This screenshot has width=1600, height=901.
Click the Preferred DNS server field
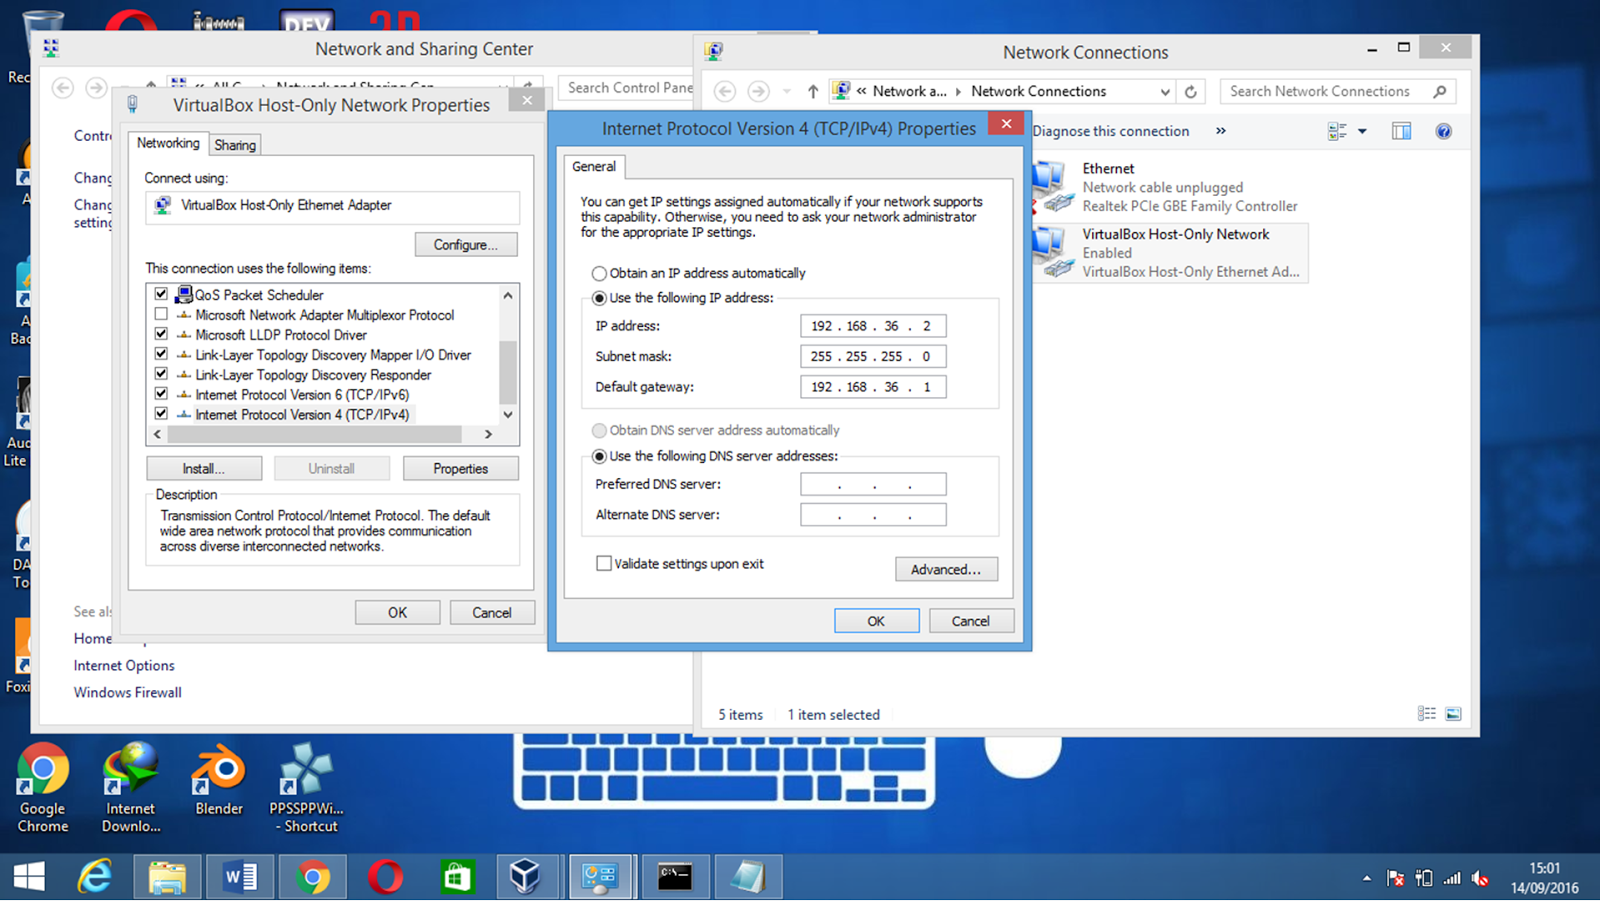point(873,484)
